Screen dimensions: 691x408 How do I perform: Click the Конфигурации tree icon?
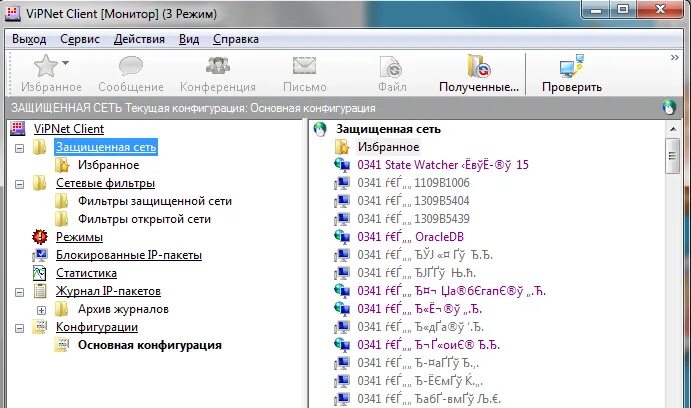[x=40, y=327]
